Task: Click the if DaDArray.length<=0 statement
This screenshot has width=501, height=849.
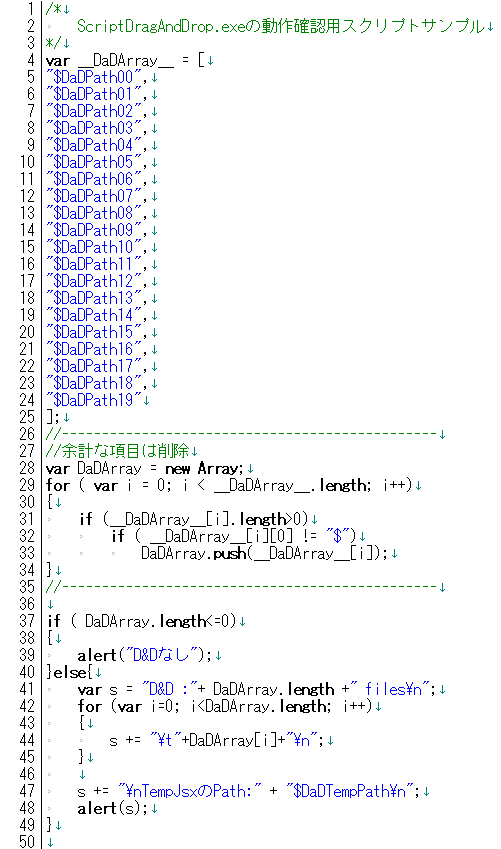Action: (x=142, y=621)
